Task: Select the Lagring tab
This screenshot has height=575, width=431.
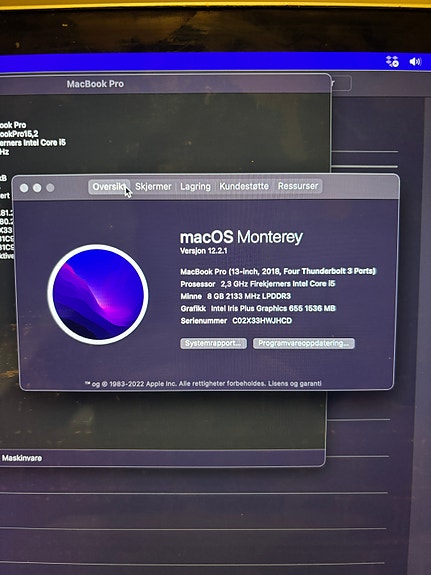Action: [x=196, y=187]
